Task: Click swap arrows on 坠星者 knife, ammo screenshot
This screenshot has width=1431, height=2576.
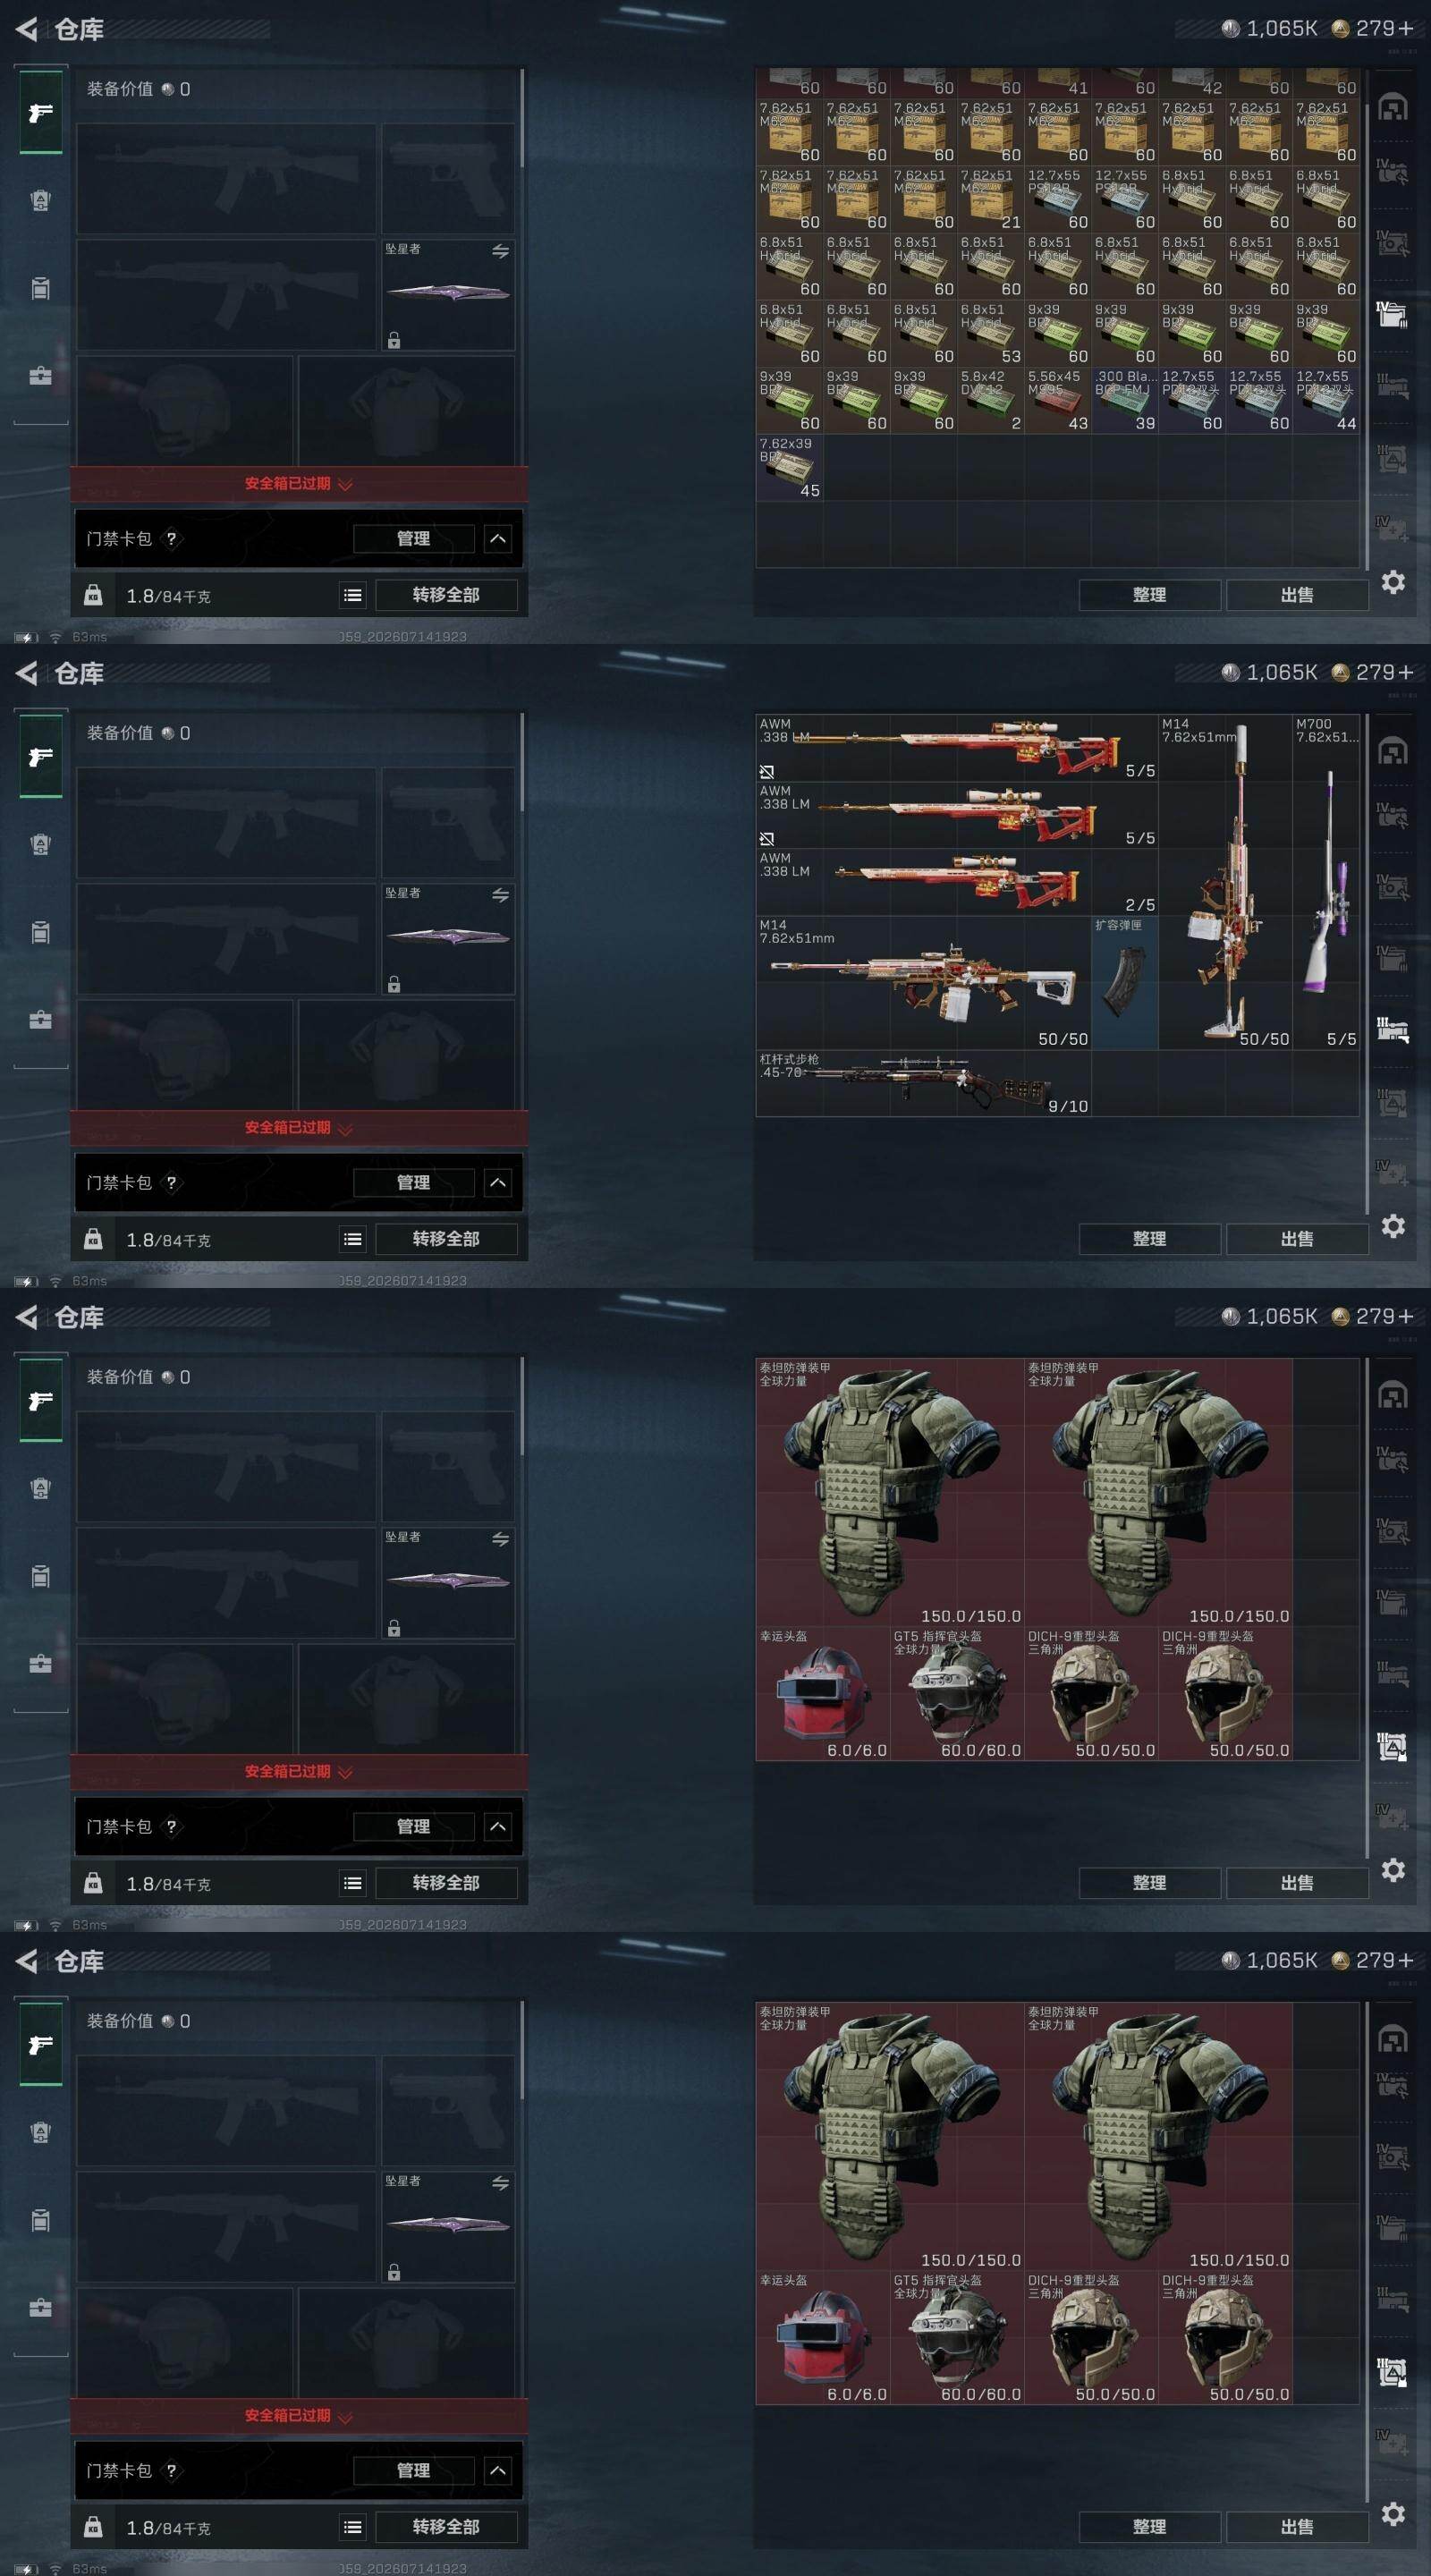Action: point(500,251)
